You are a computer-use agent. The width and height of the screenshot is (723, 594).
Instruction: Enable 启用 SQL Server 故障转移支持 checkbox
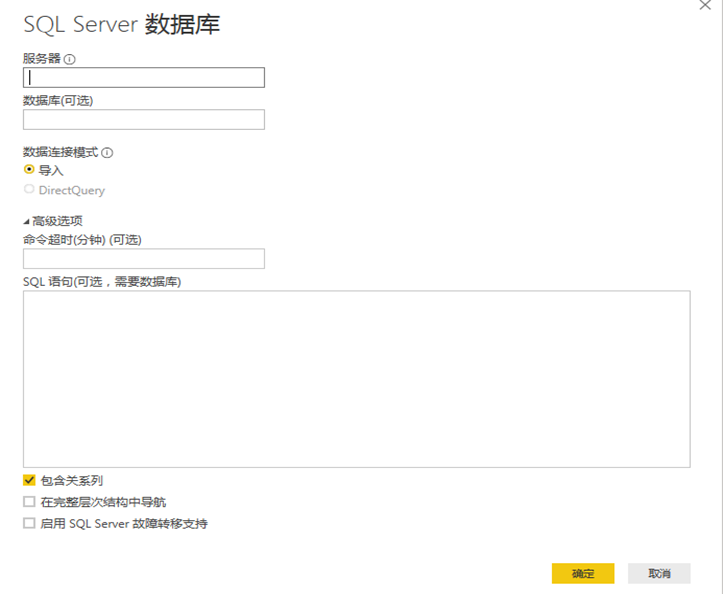pos(29,523)
